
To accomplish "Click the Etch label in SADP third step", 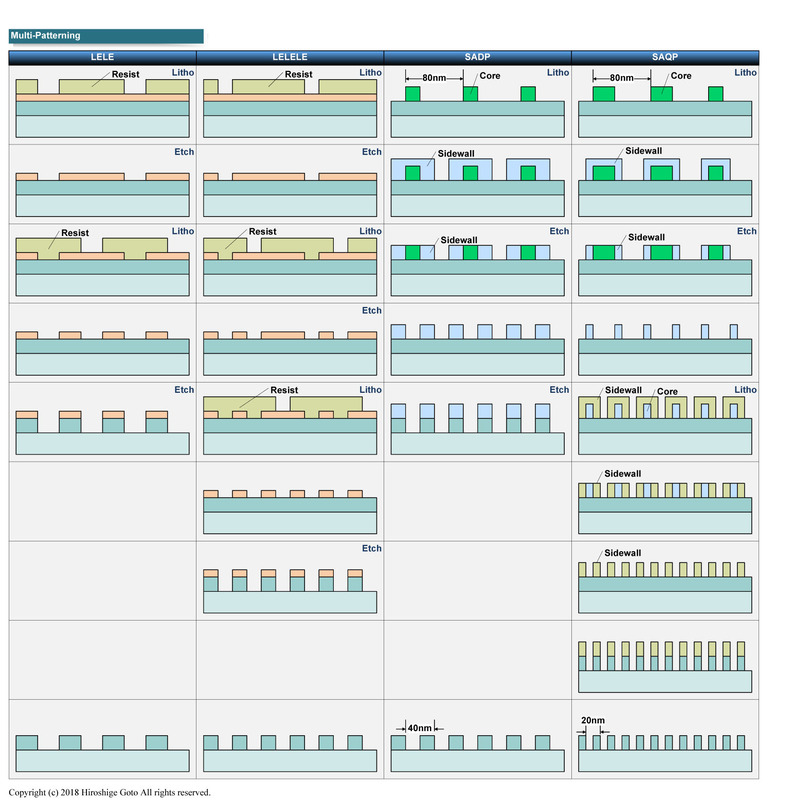I will pyautogui.click(x=559, y=232).
